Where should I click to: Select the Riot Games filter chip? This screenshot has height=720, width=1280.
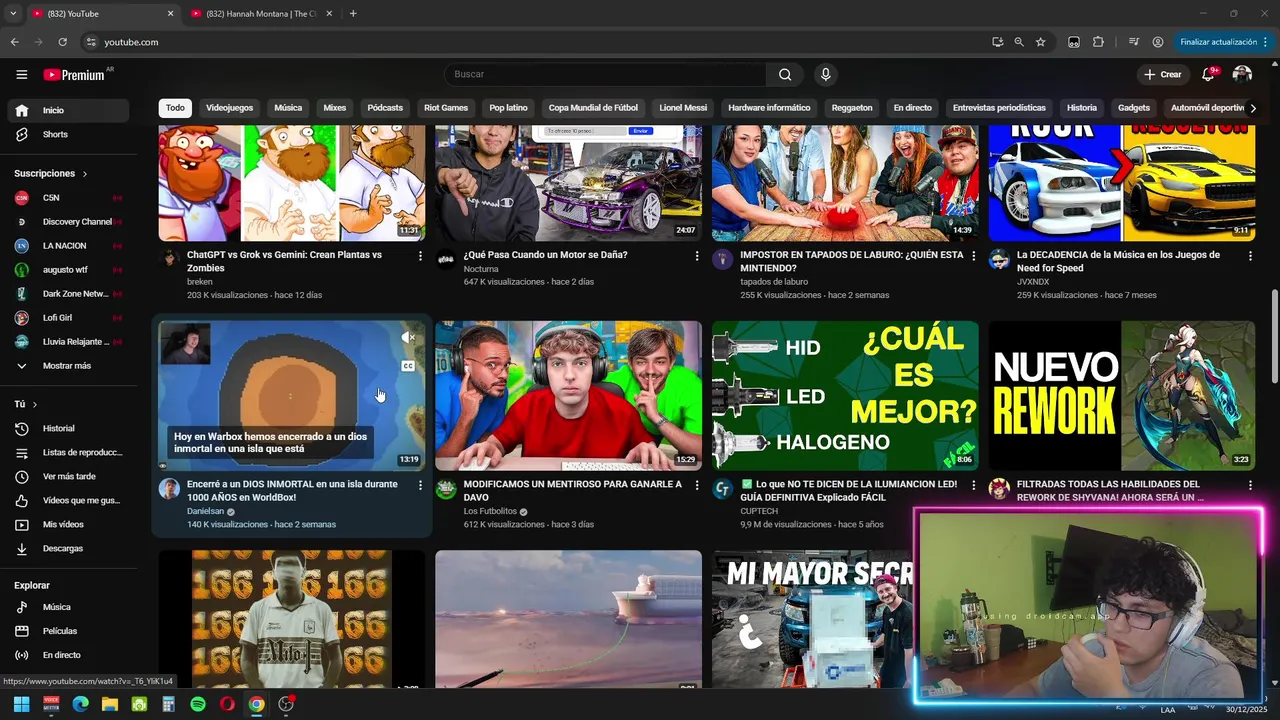click(x=446, y=108)
